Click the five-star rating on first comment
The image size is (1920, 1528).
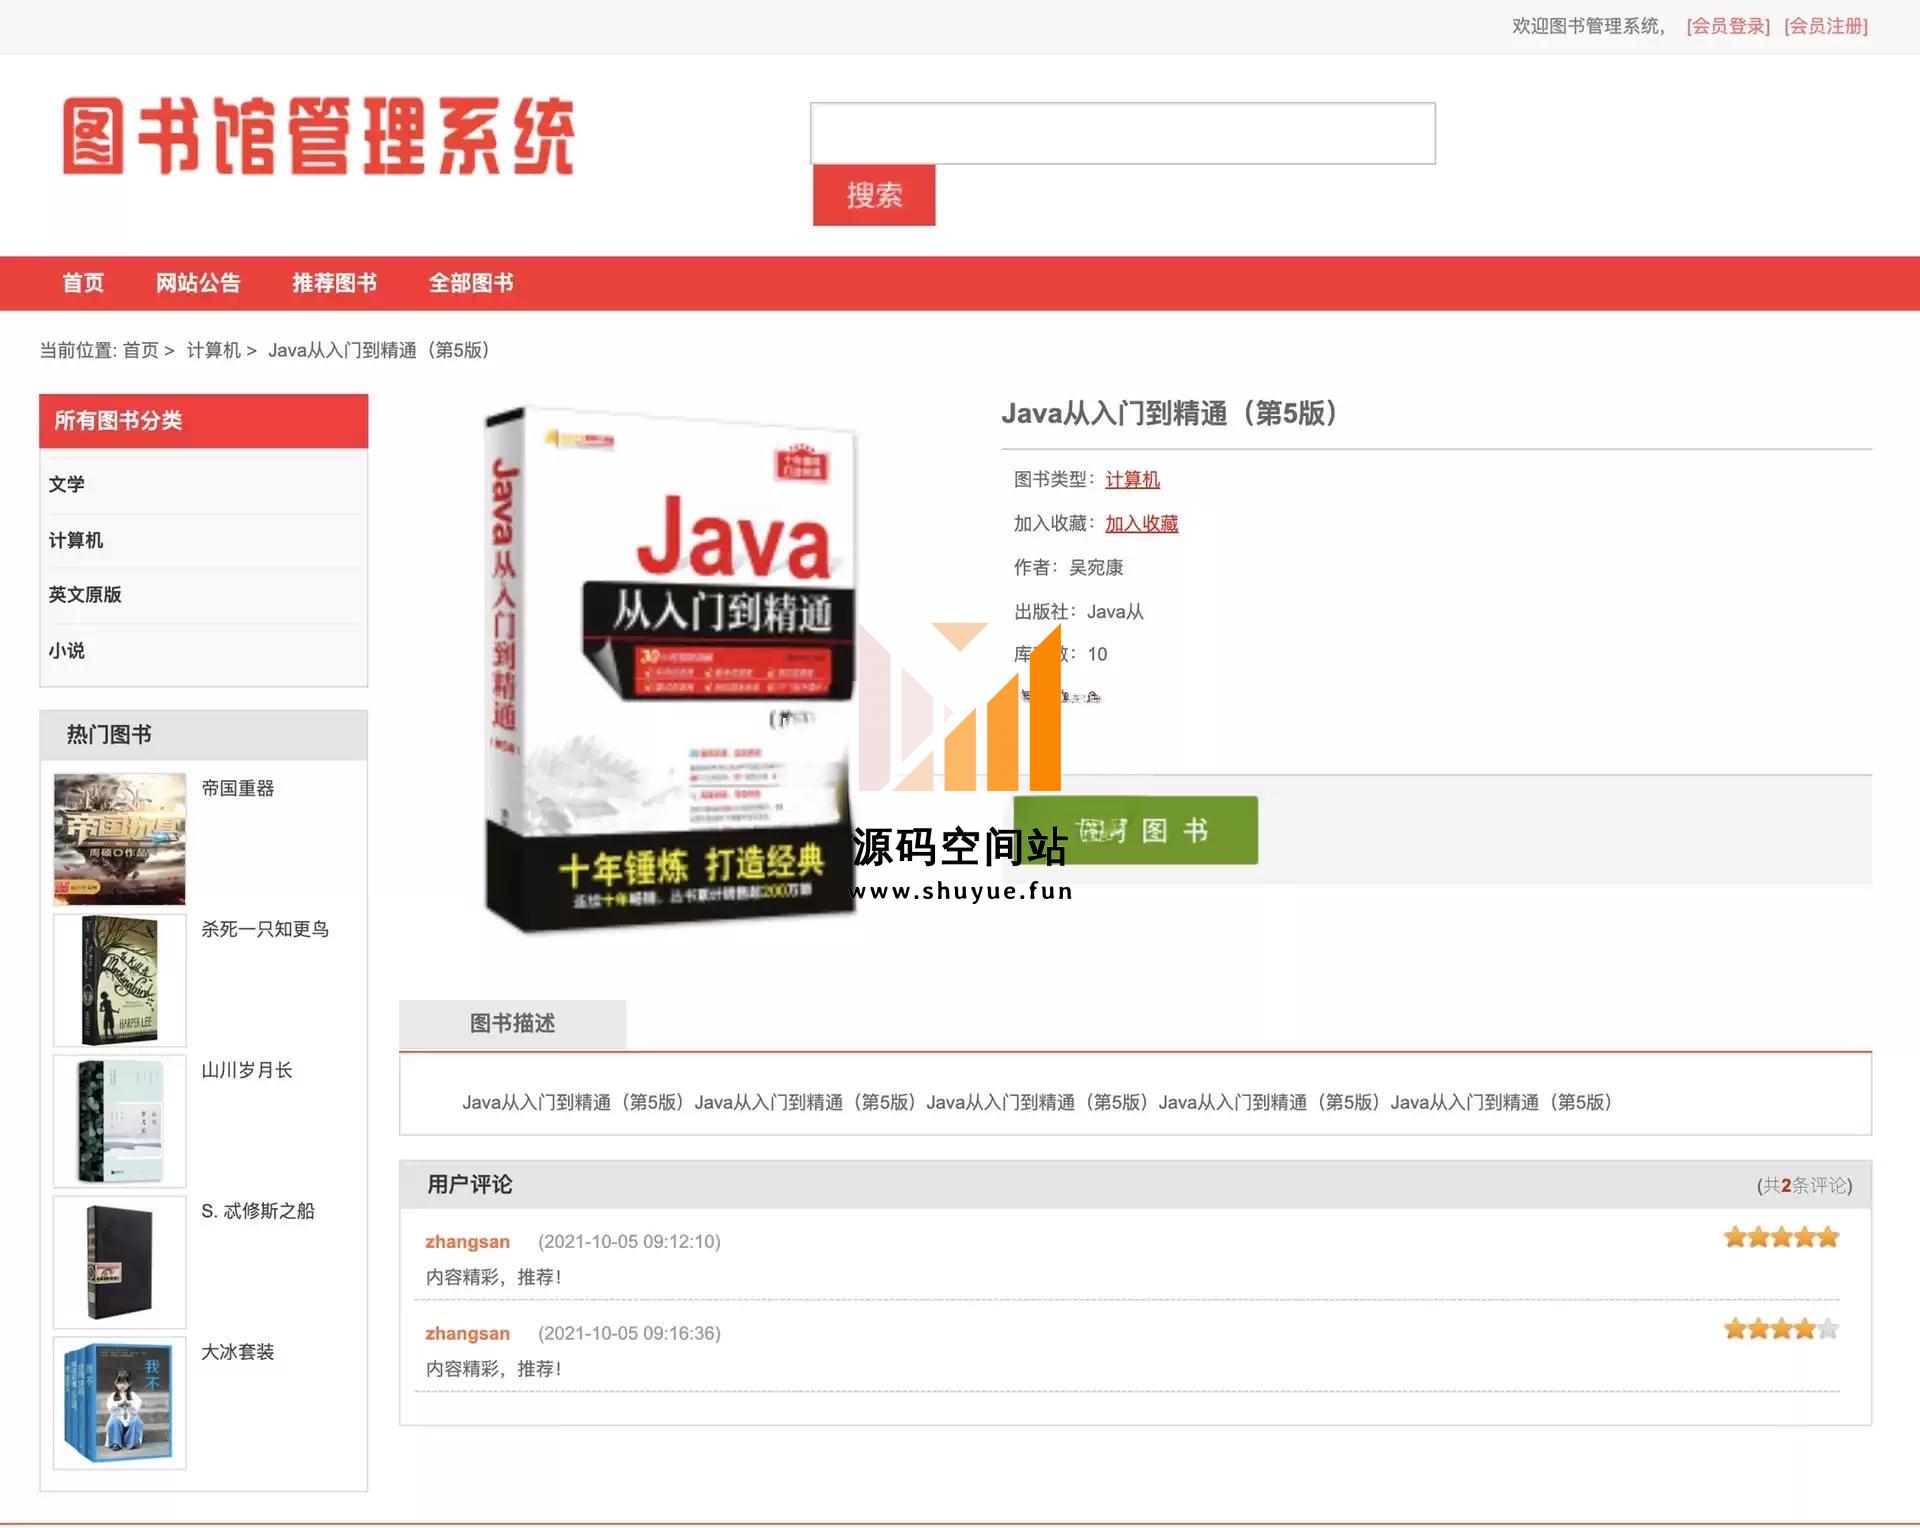tap(1781, 1238)
